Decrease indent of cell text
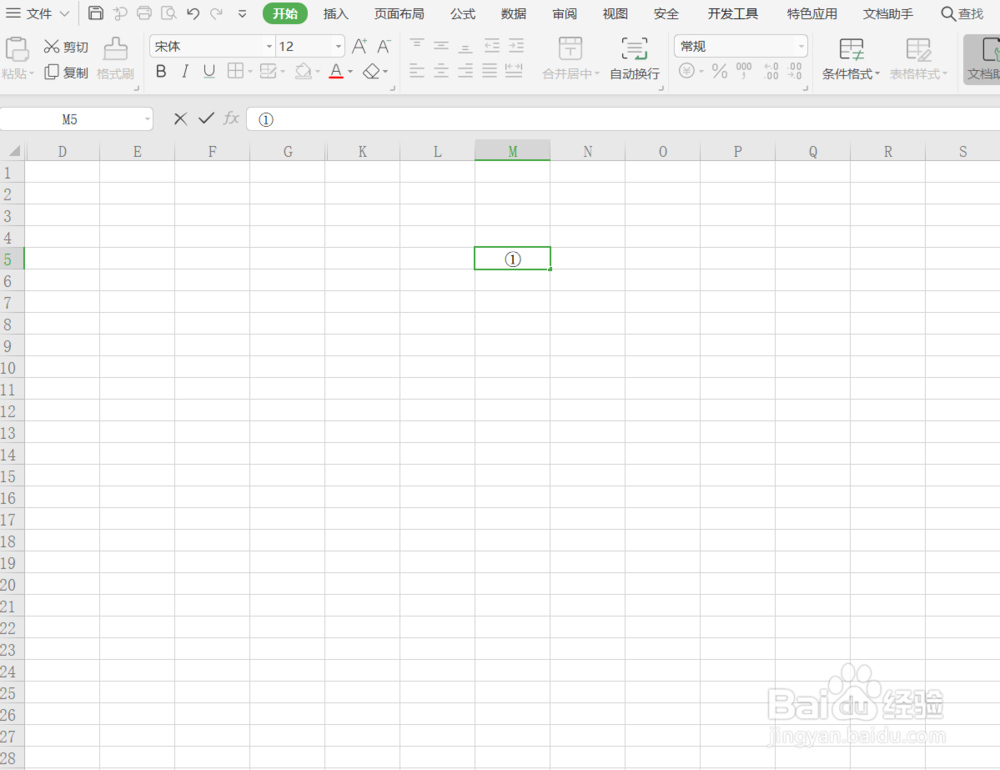The height and width of the screenshot is (770, 1000). point(492,45)
